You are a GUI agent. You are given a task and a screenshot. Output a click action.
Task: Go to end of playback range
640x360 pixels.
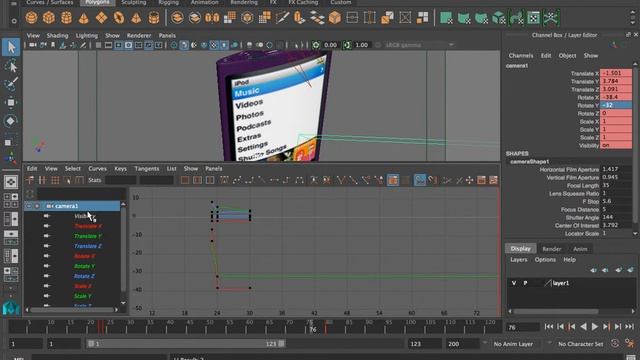(x=629, y=327)
